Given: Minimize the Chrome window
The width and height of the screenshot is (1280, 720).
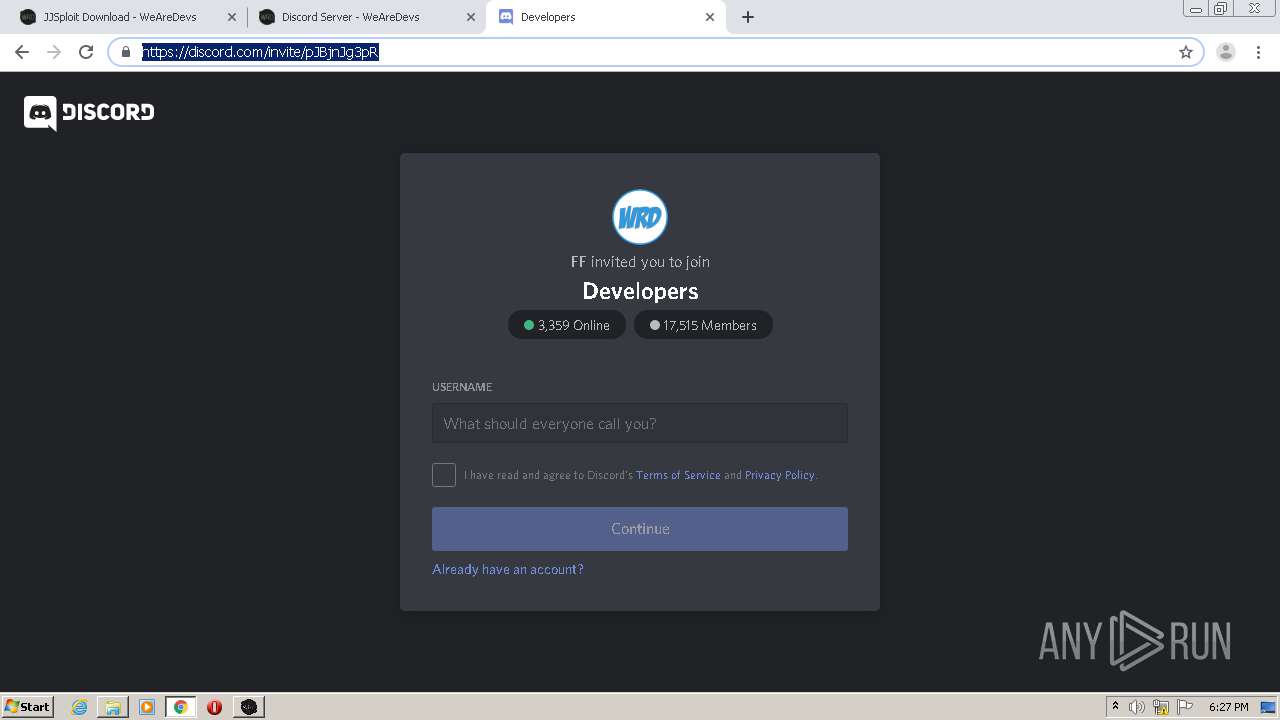Looking at the screenshot, I should [1195, 8].
